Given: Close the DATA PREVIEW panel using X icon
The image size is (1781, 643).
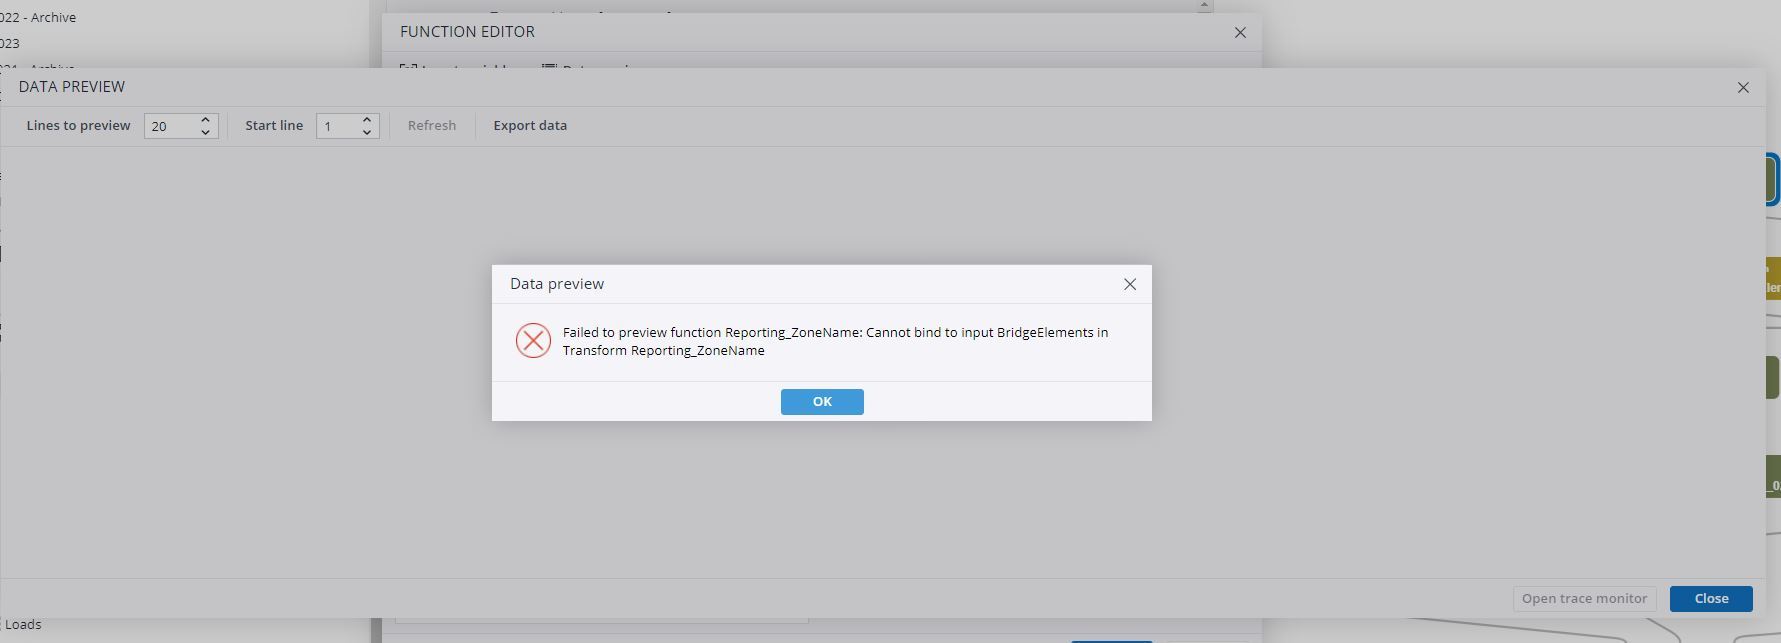Looking at the screenshot, I should (1742, 87).
